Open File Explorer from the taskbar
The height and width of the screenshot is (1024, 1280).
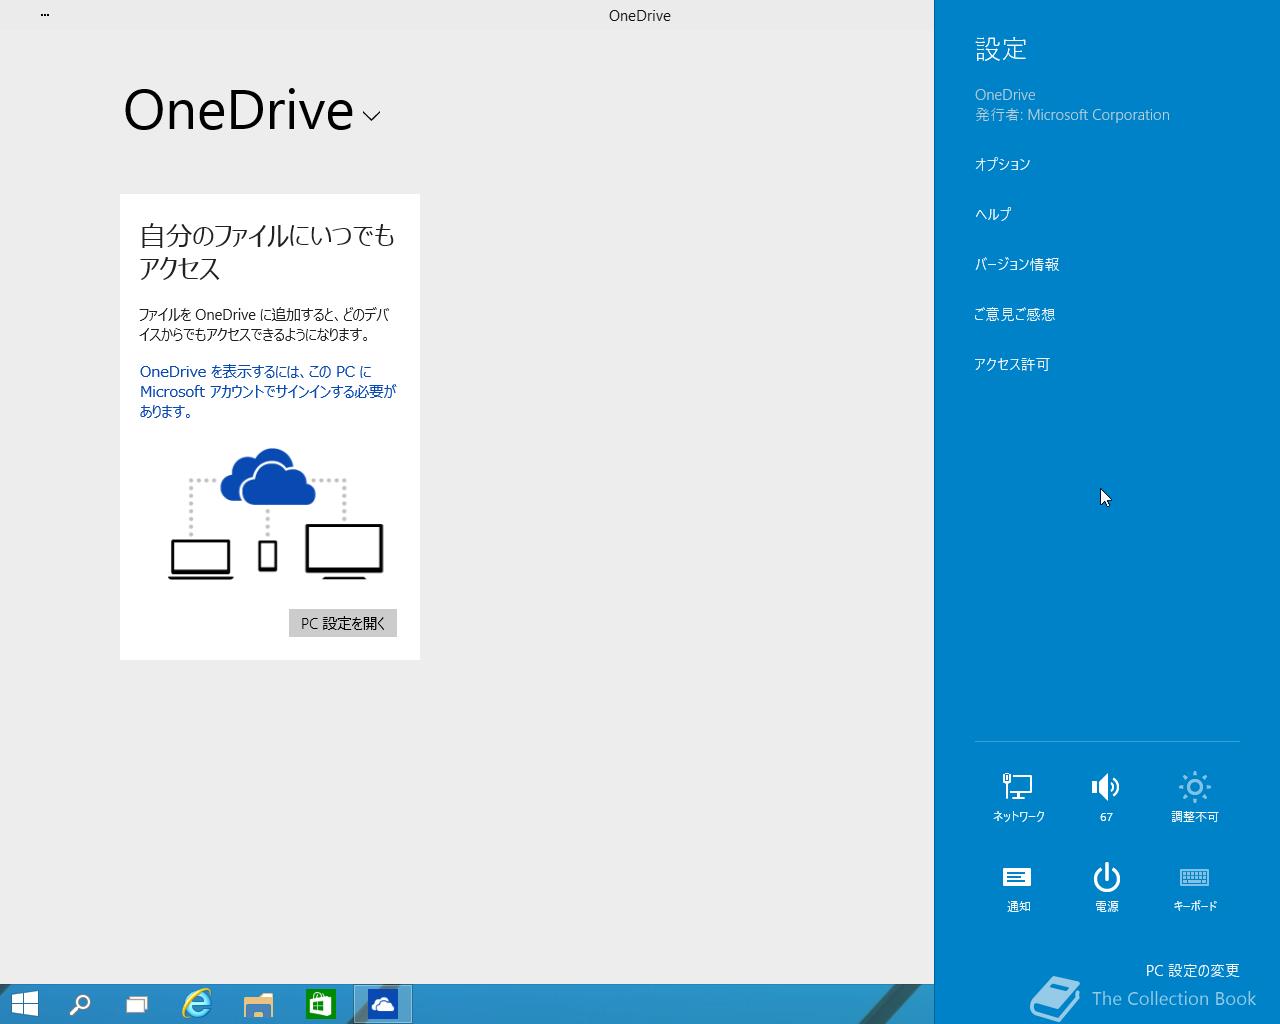click(258, 1004)
